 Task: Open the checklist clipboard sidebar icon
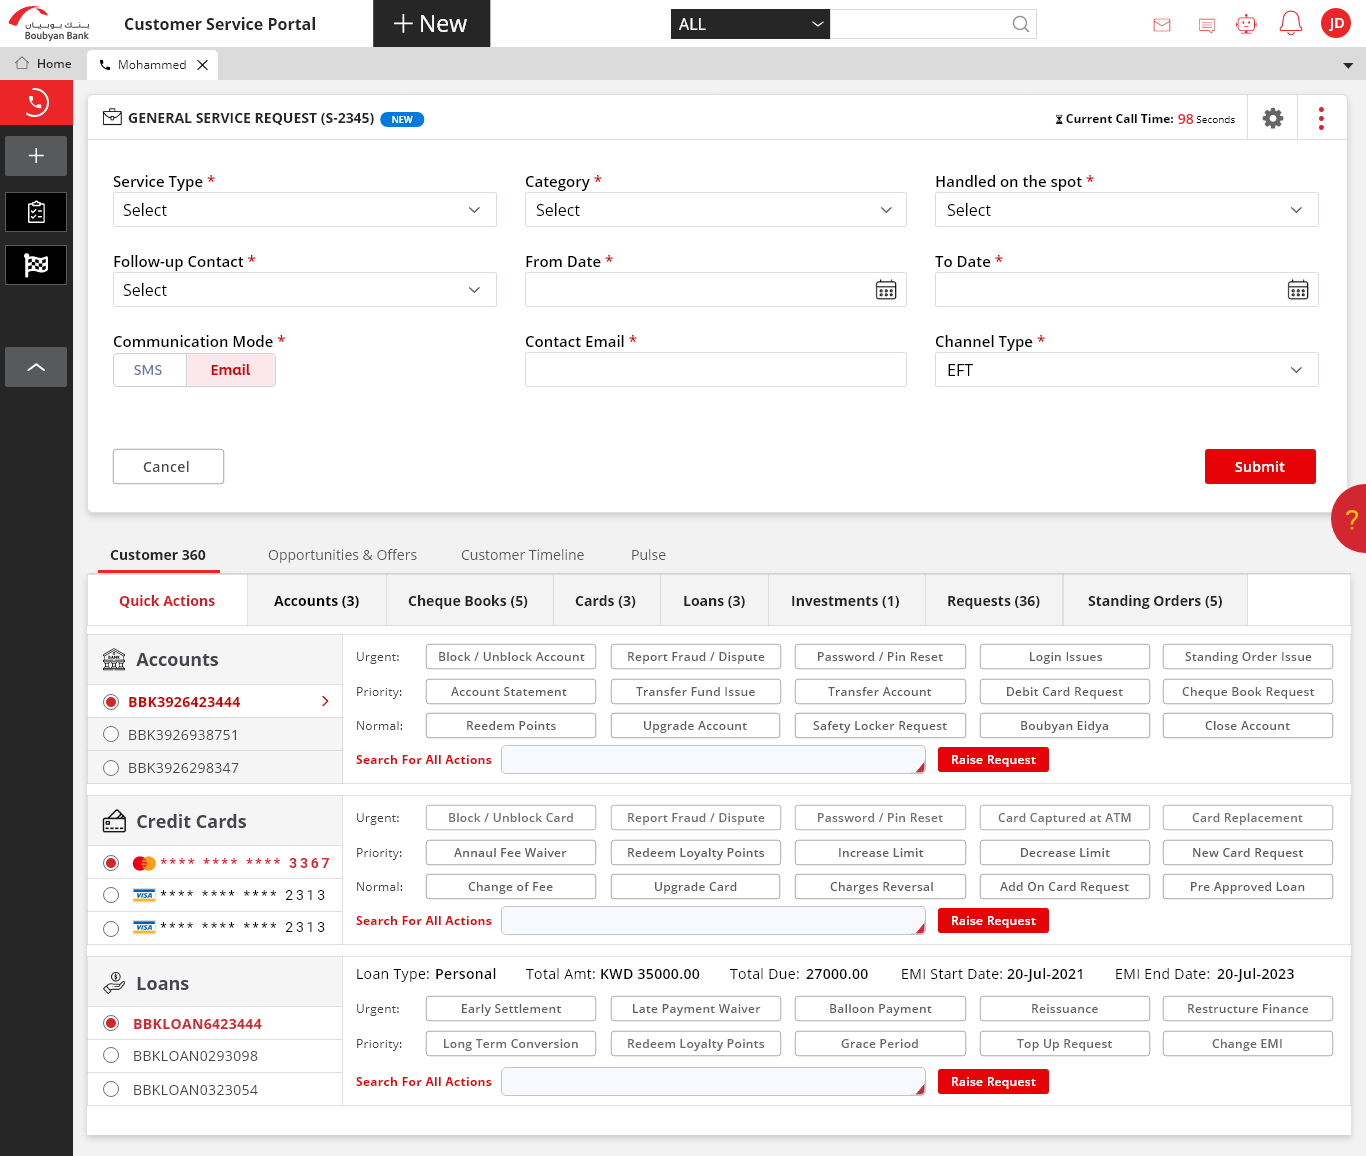(36, 212)
